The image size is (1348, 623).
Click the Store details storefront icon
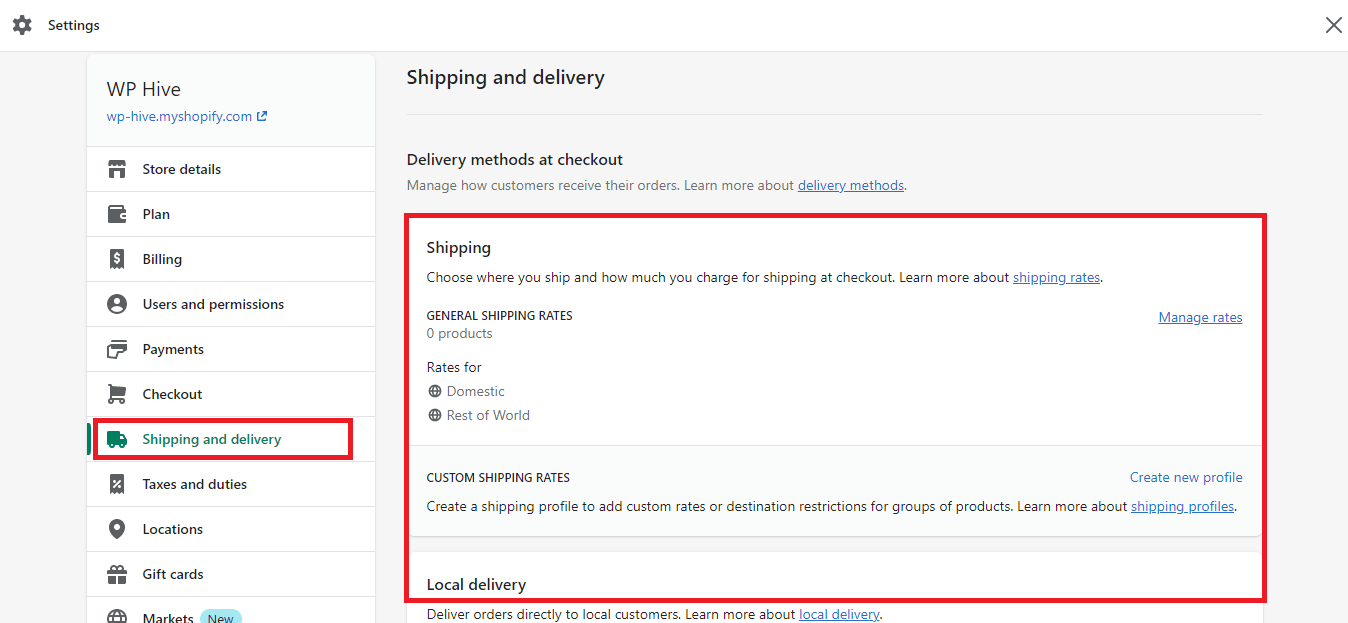[117, 169]
